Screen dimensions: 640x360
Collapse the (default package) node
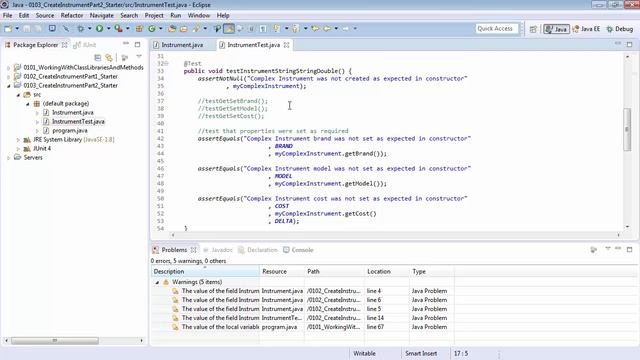[x=28, y=104]
